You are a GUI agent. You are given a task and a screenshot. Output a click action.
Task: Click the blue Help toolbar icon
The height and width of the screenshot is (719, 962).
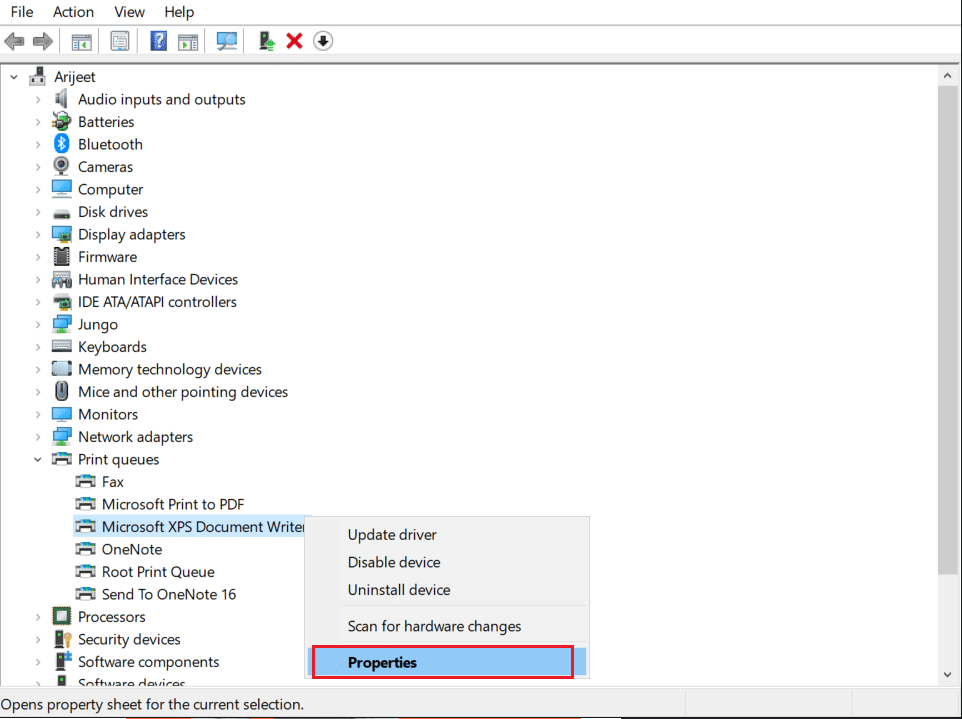pyautogui.click(x=159, y=42)
